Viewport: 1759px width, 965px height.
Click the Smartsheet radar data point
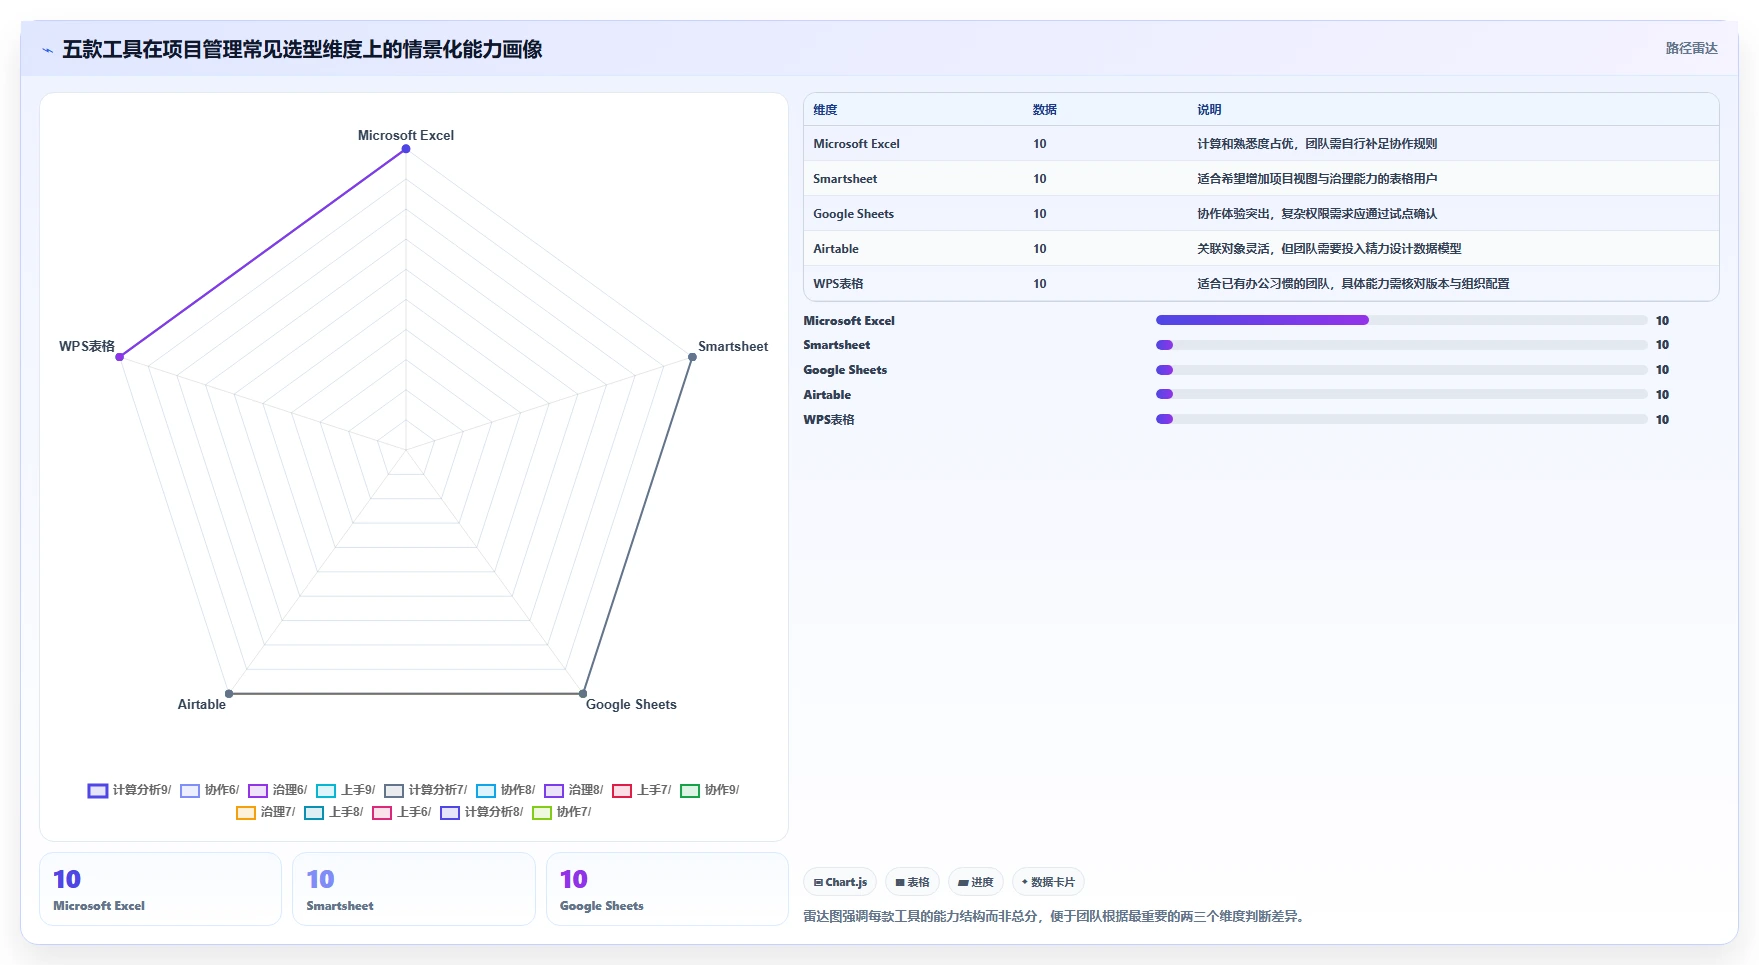tap(692, 357)
